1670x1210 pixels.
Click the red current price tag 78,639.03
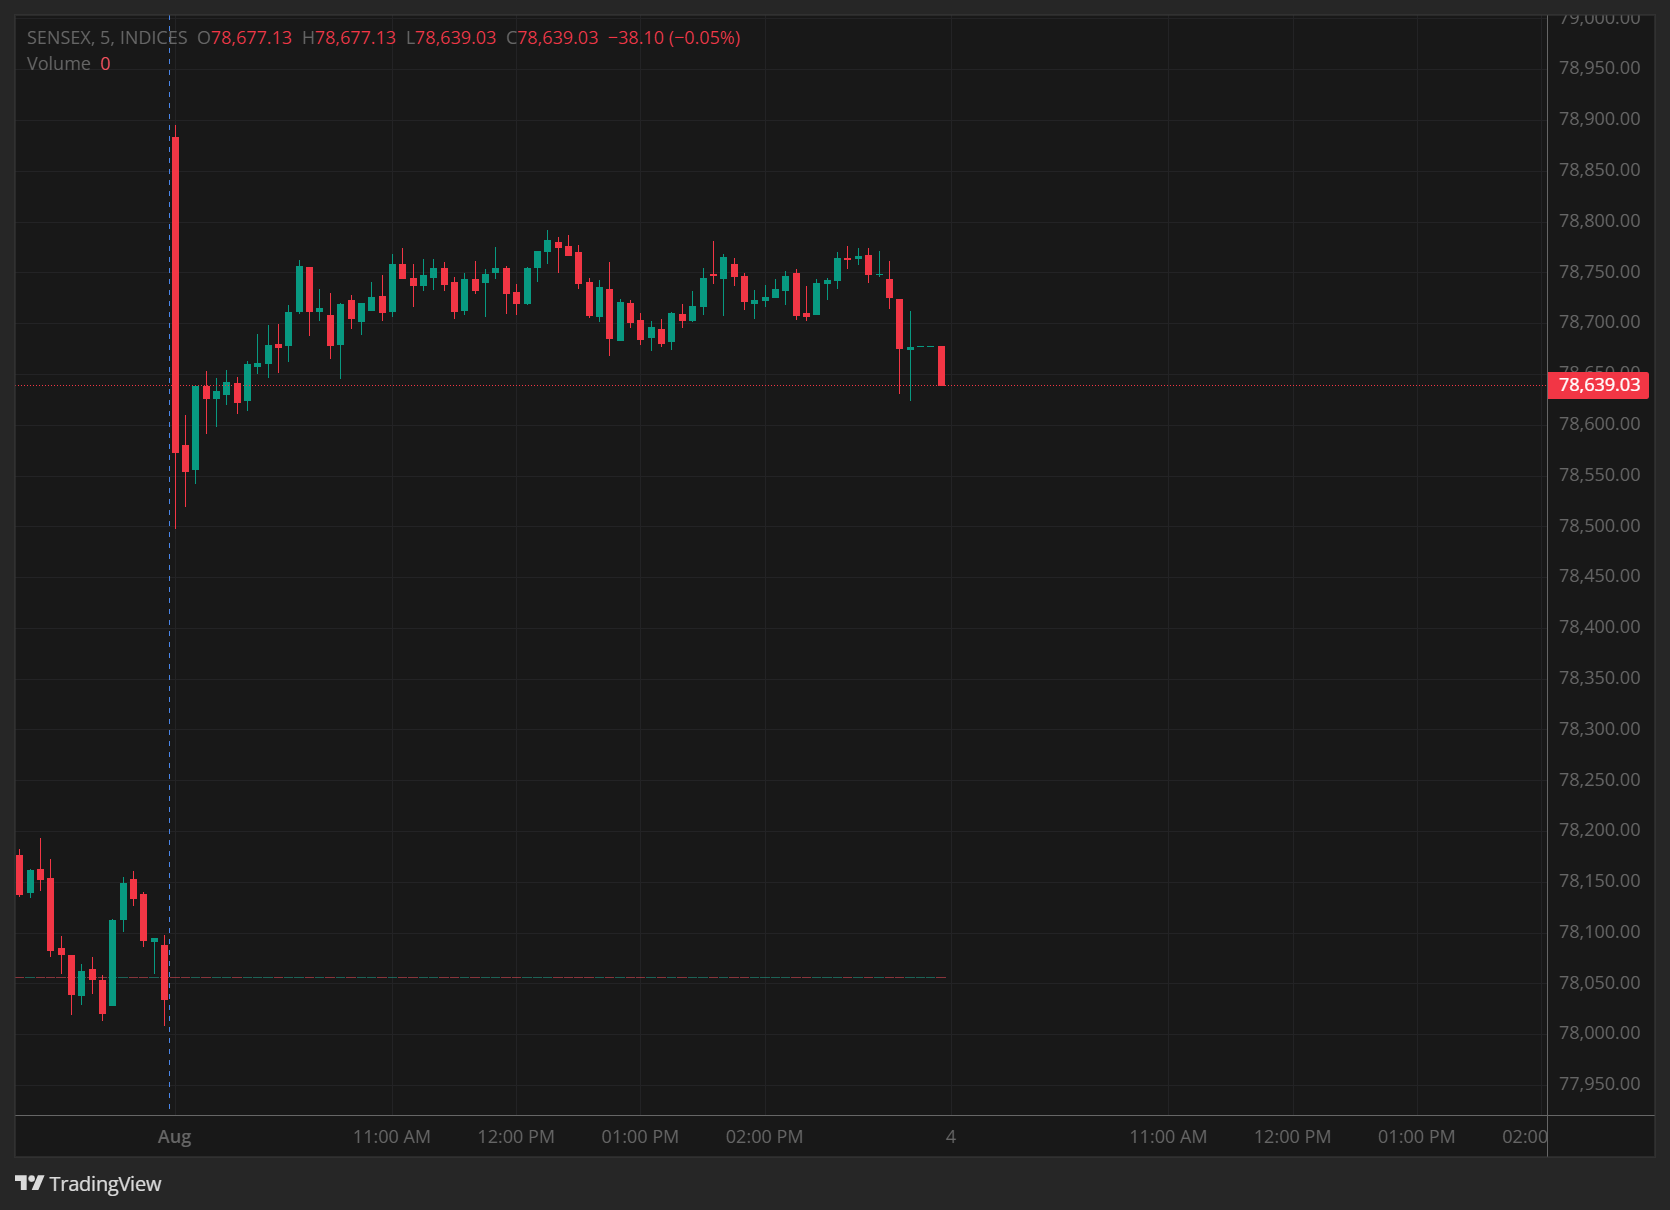1598,385
